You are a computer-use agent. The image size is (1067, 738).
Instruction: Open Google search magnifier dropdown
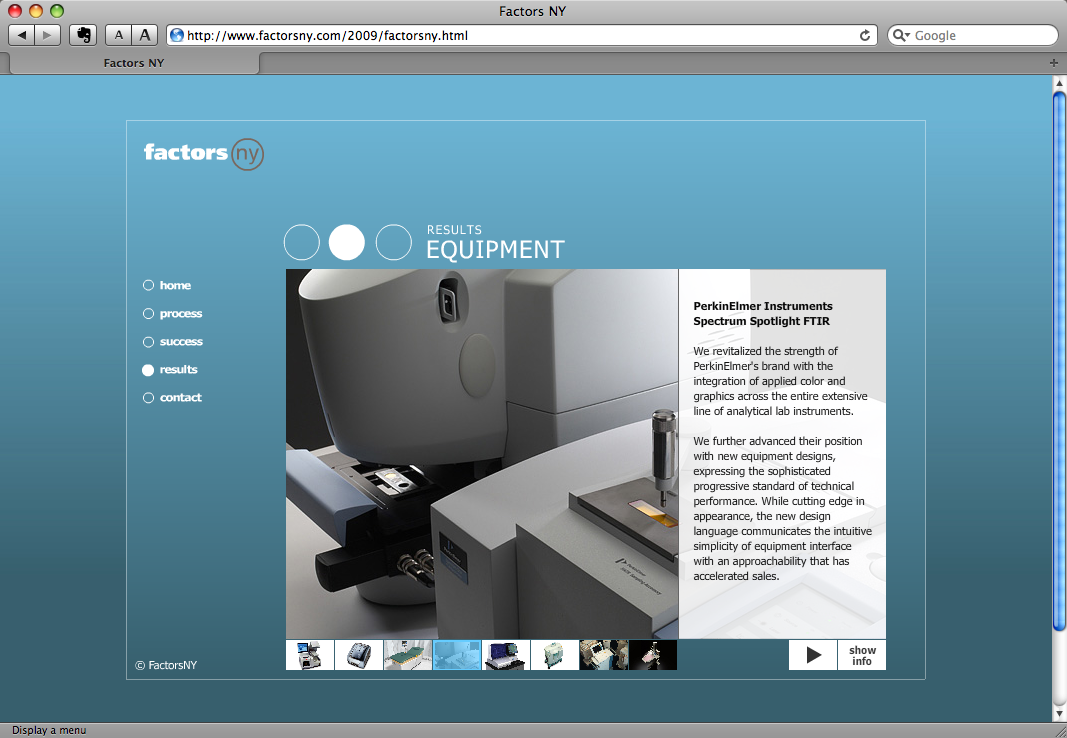click(x=901, y=35)
